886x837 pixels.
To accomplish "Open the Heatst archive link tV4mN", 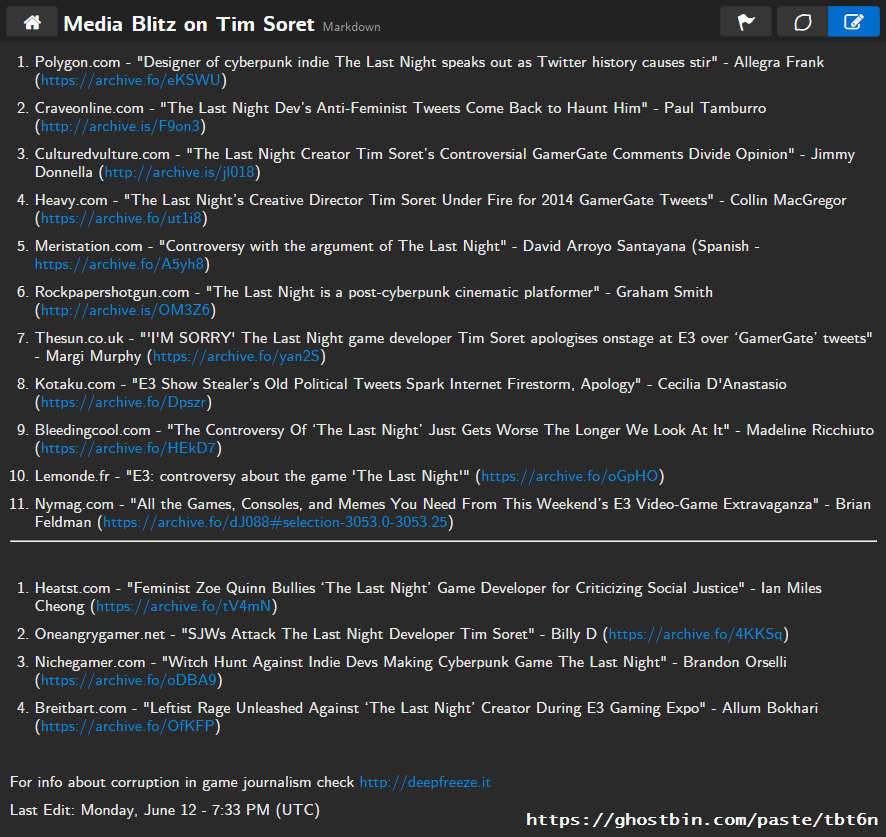I will (x=183, y=606).
